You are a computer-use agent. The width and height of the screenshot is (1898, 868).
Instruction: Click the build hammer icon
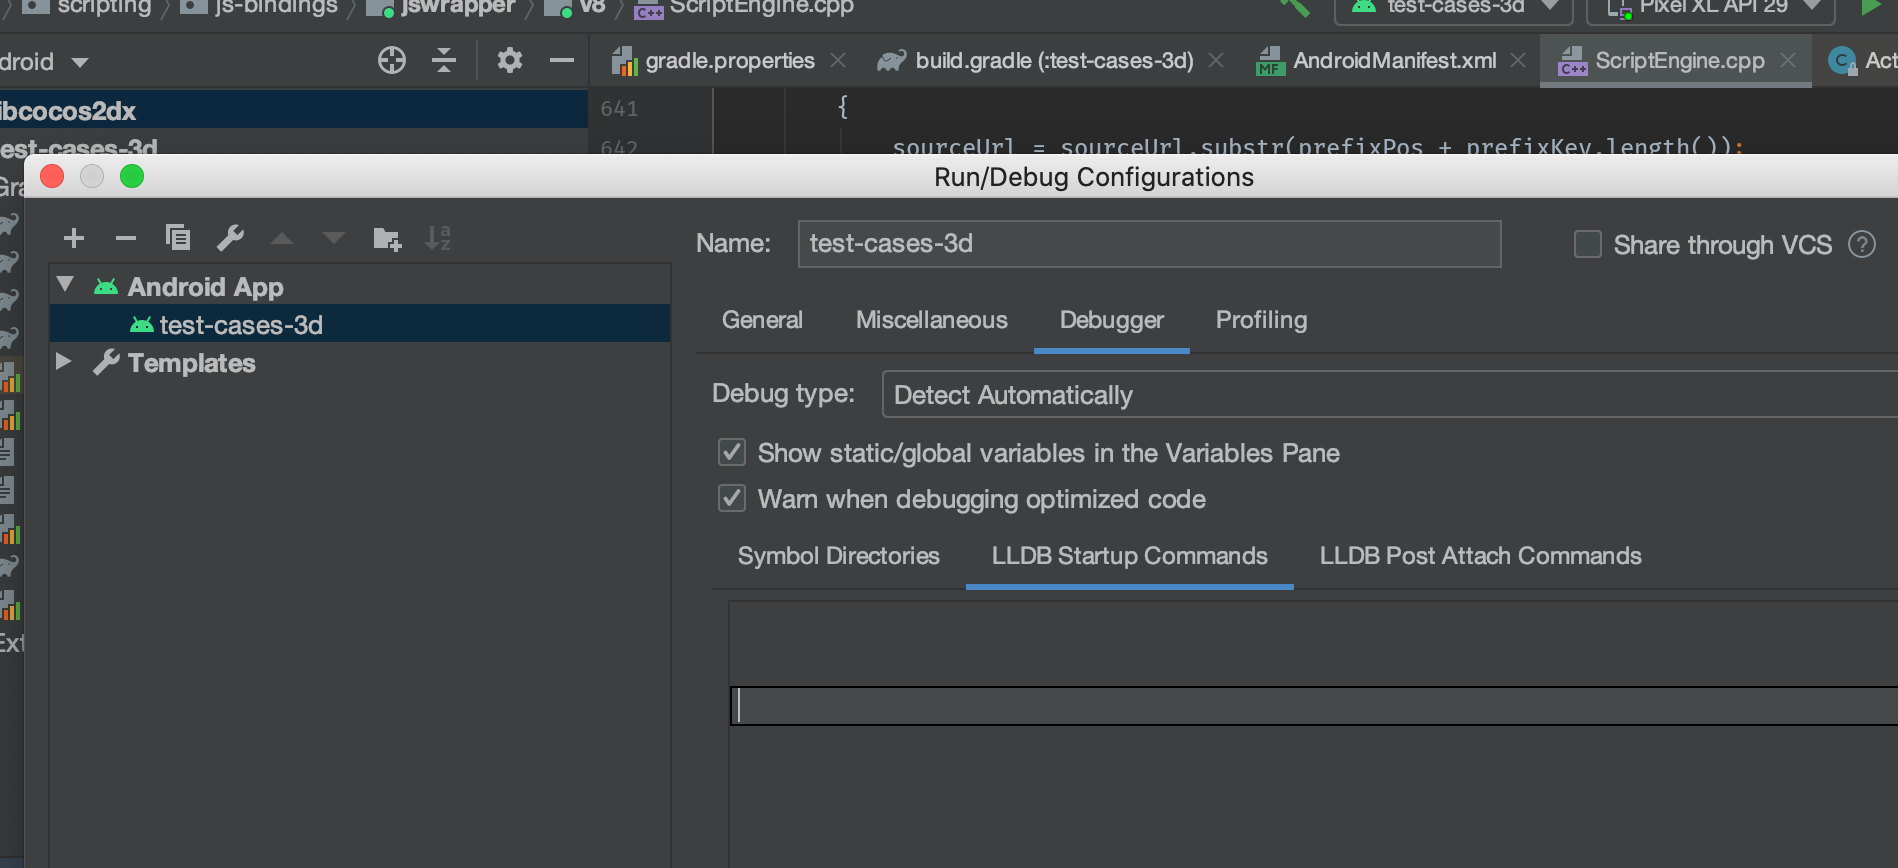pyautogui.click(x=1294, y=6)
